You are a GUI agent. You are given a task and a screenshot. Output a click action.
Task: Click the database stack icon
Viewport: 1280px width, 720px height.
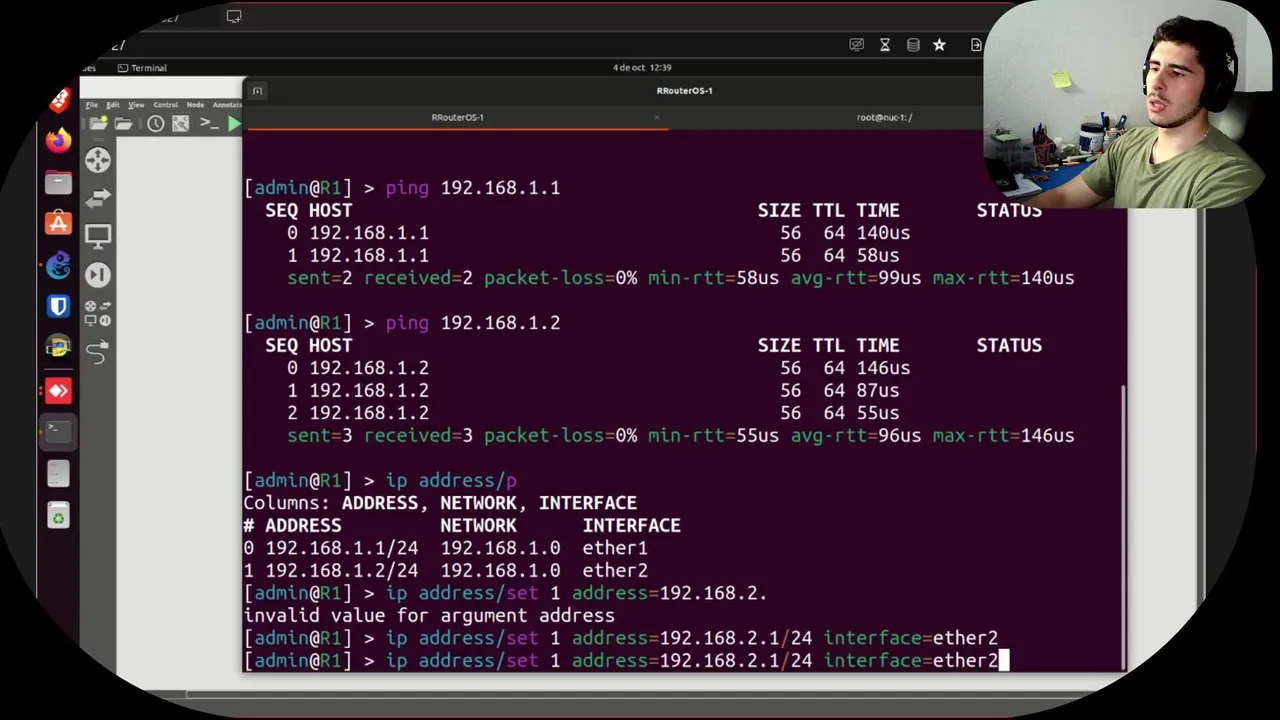(912, 45)
